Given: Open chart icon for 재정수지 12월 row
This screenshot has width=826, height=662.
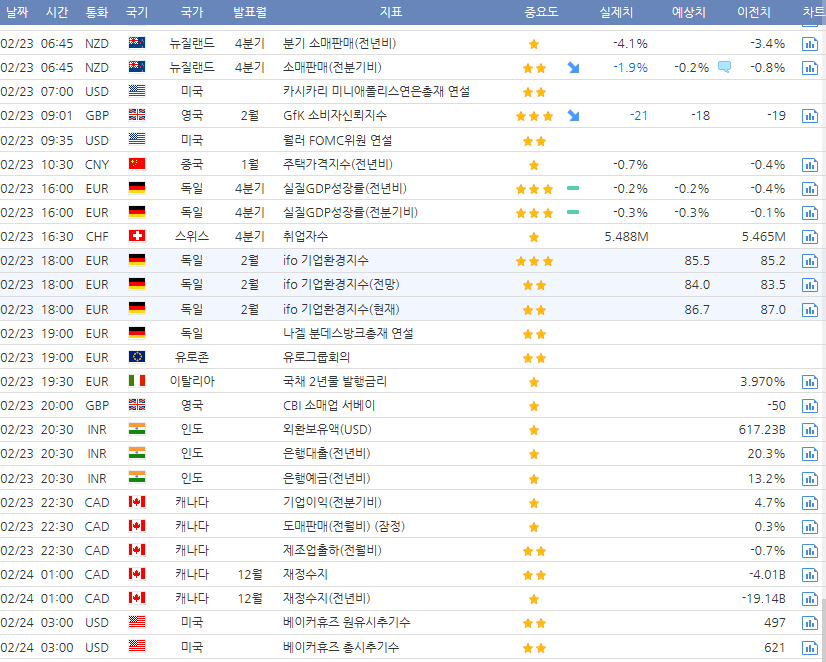Looking at the screenshot, I should 810,575.
